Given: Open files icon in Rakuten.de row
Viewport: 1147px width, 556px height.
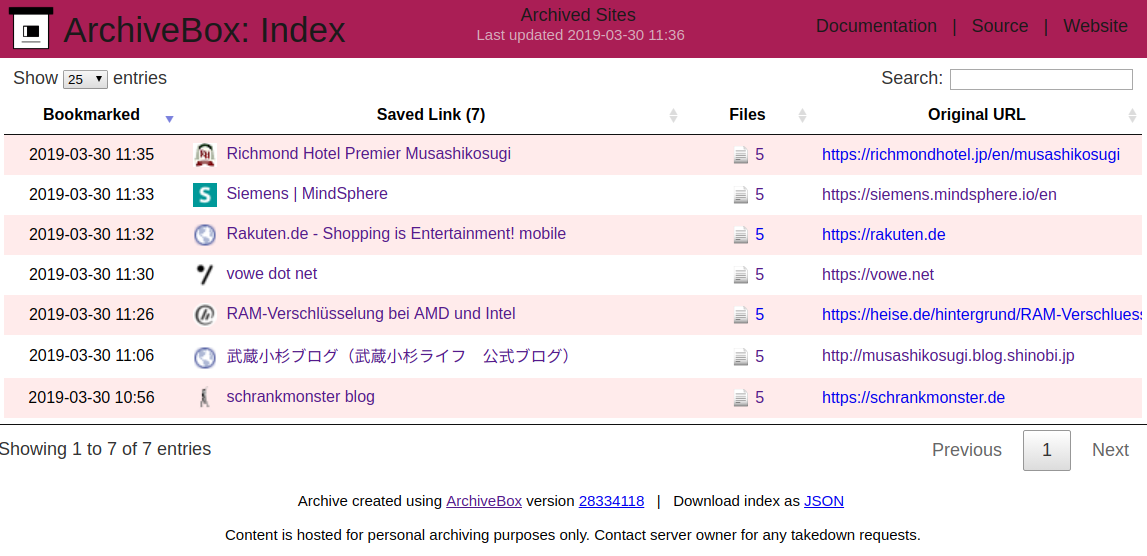Looking at the screenshot, I should click(741, 235).
